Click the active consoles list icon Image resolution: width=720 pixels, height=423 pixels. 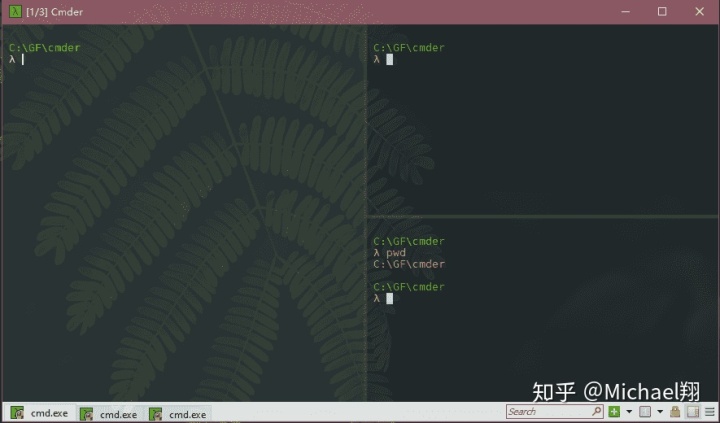point(645,412)
